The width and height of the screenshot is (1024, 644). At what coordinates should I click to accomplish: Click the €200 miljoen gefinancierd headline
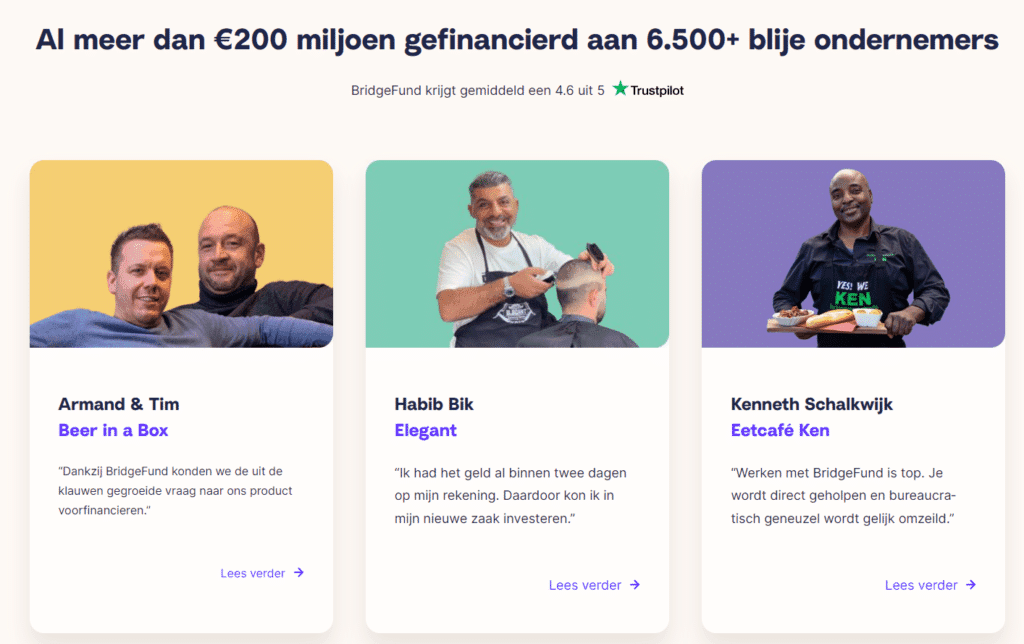(516, 40)
